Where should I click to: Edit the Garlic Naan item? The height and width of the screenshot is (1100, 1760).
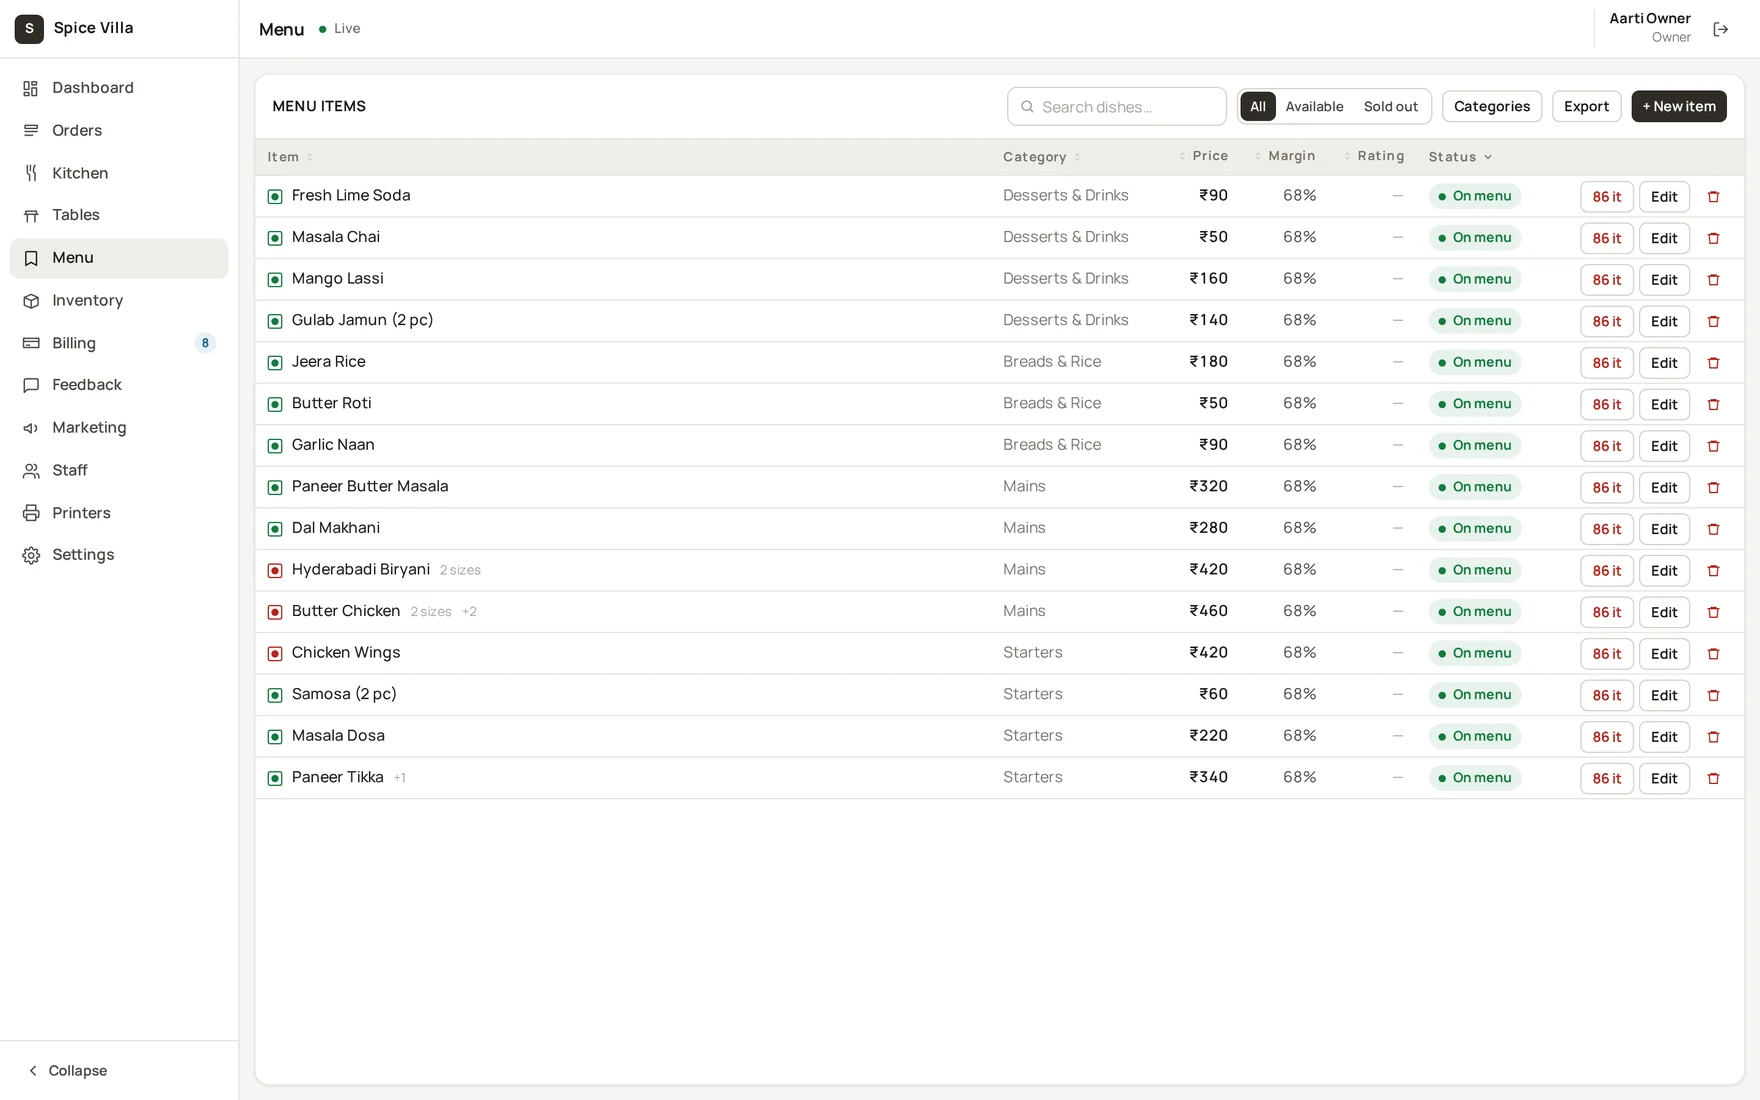[x=1663, y=446]
